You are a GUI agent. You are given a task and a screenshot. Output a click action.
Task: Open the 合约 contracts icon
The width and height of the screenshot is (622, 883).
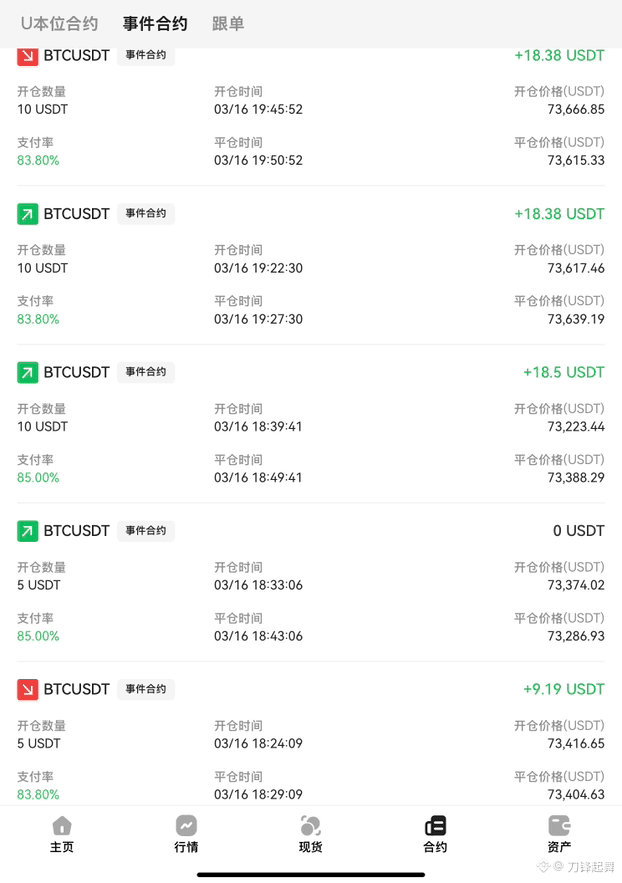[x=435, y=834]
